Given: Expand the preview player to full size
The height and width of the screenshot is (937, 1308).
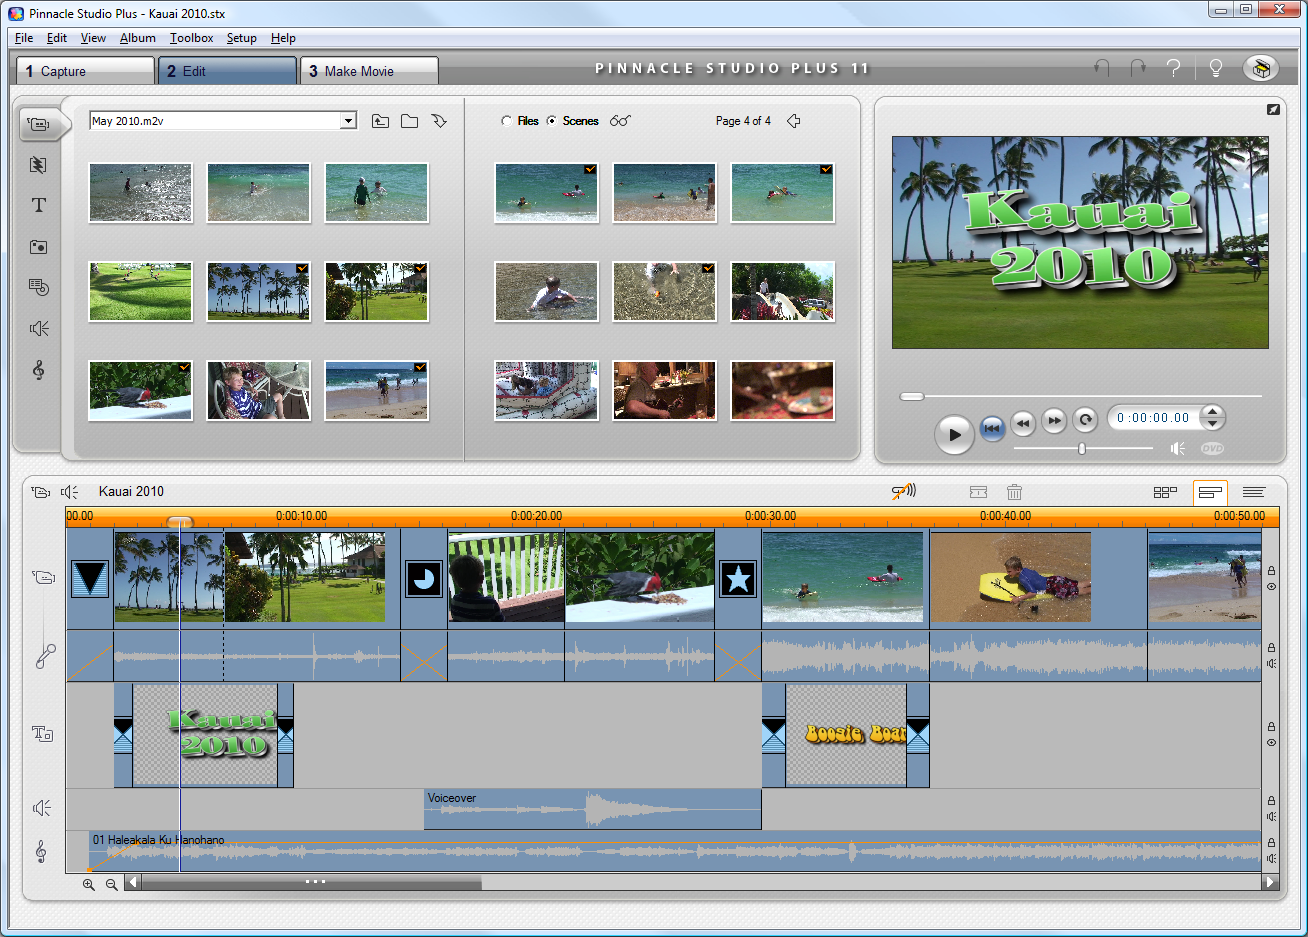Looking at the screenshot, I should [1273, 109].
